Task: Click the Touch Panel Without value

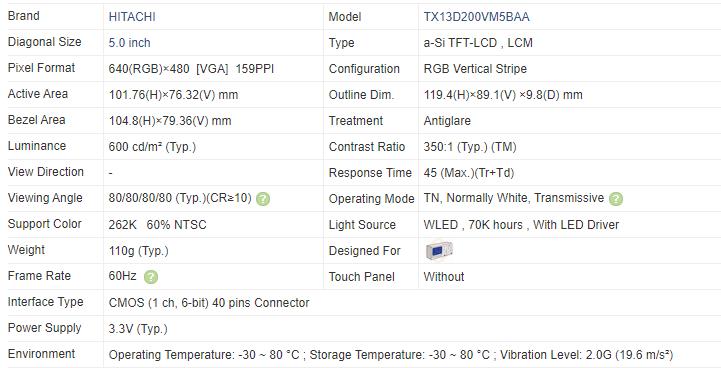Action: (444, 277)
